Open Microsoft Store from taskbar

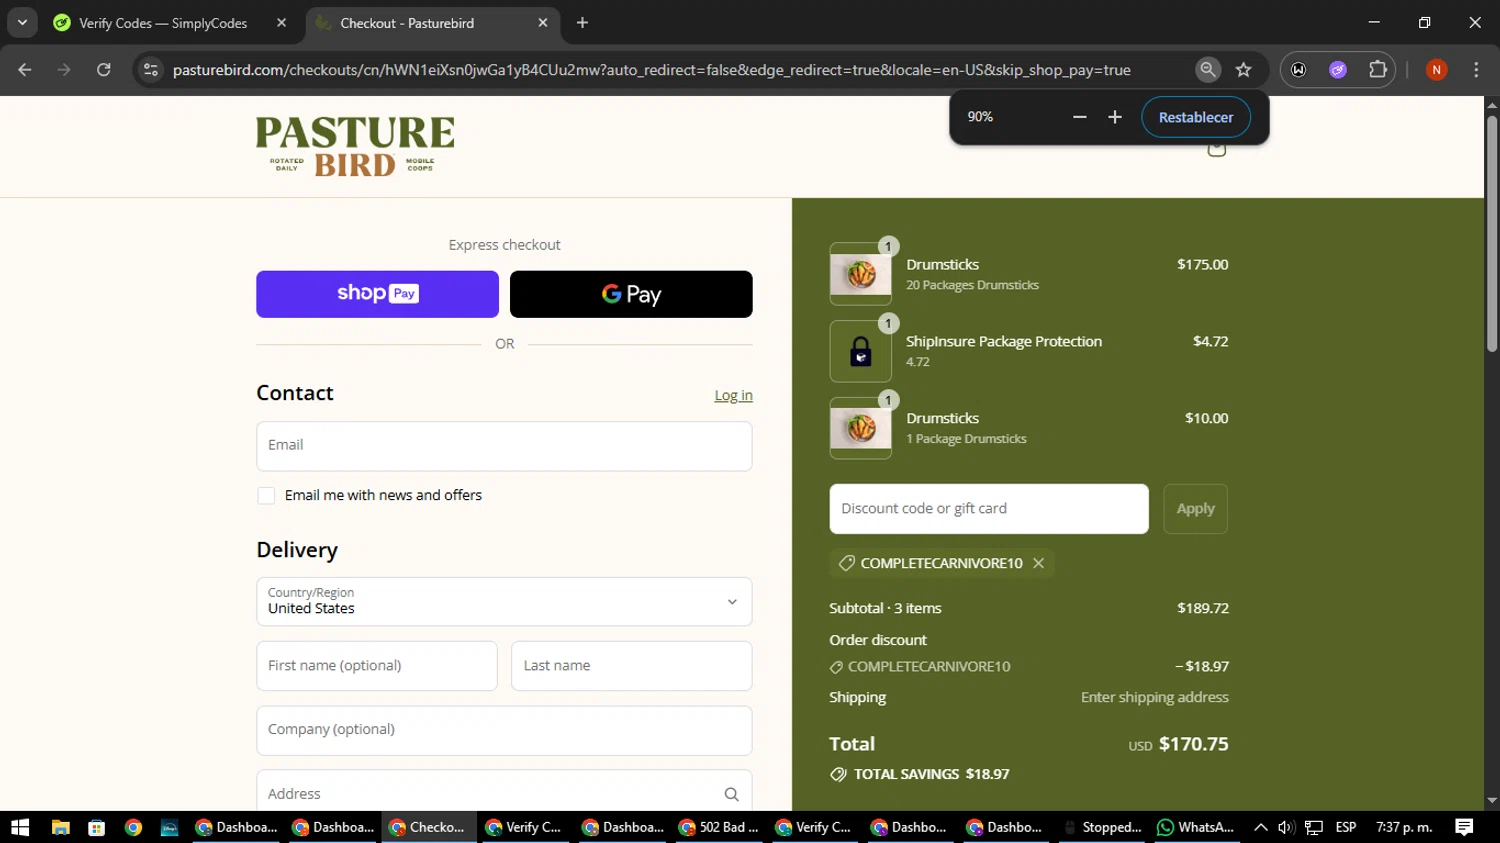[x=96, y=827]
